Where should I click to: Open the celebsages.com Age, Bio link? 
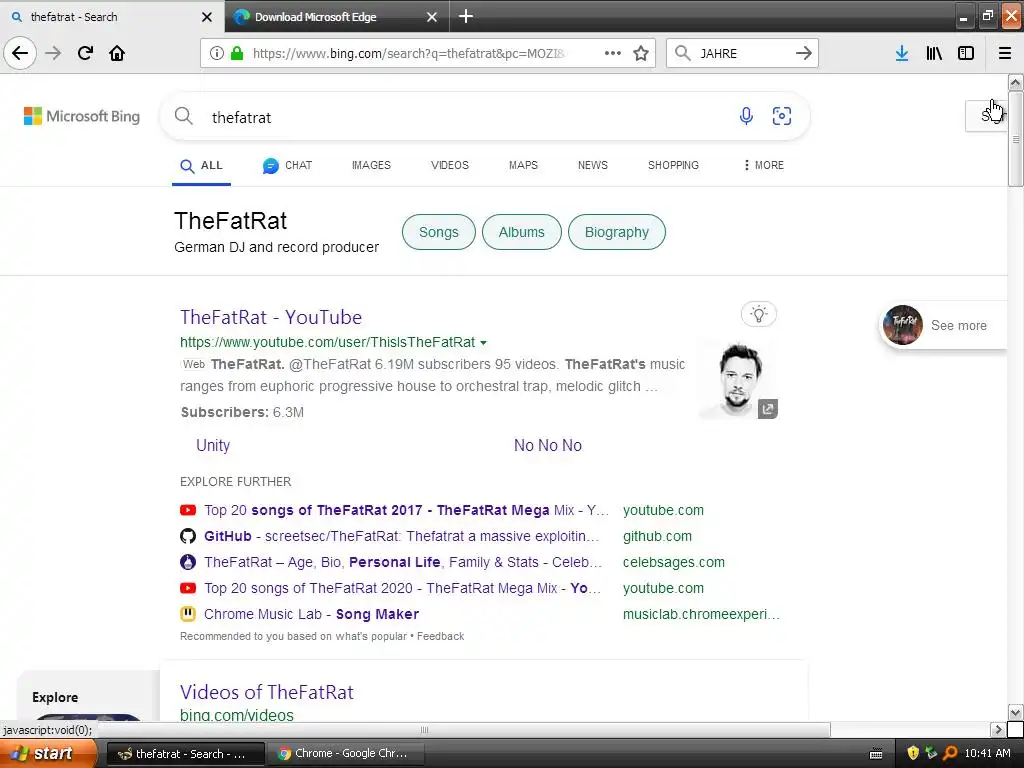pyautogui.click(x=402, y=562)
